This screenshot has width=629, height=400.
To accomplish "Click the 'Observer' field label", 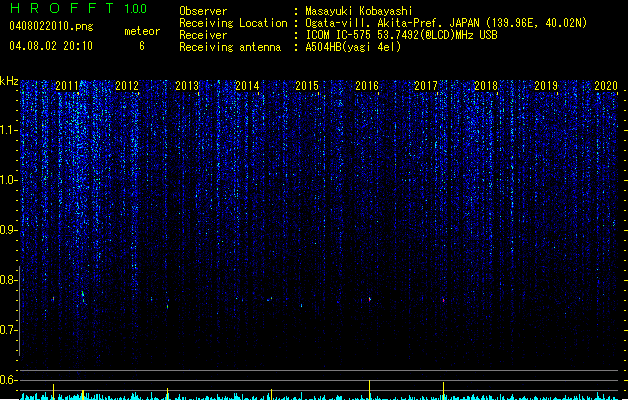I will click(203, 11).
